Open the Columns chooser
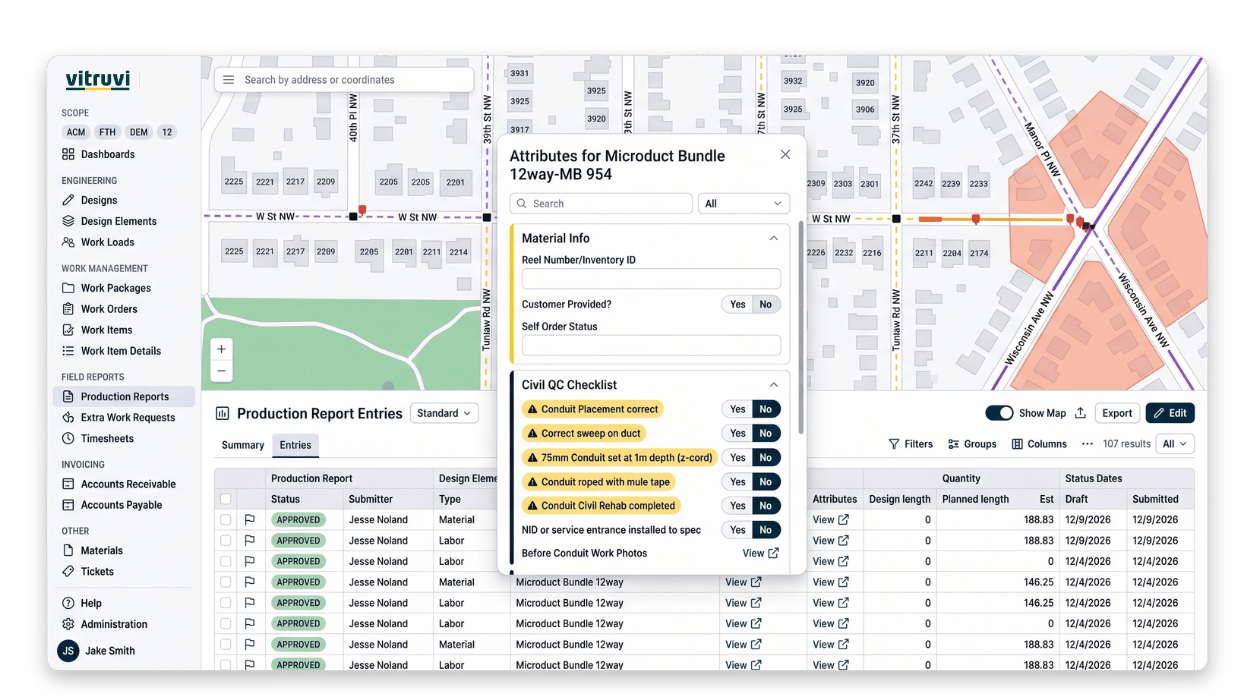This screenshot has width=1260, height=700. [1039, 444]
